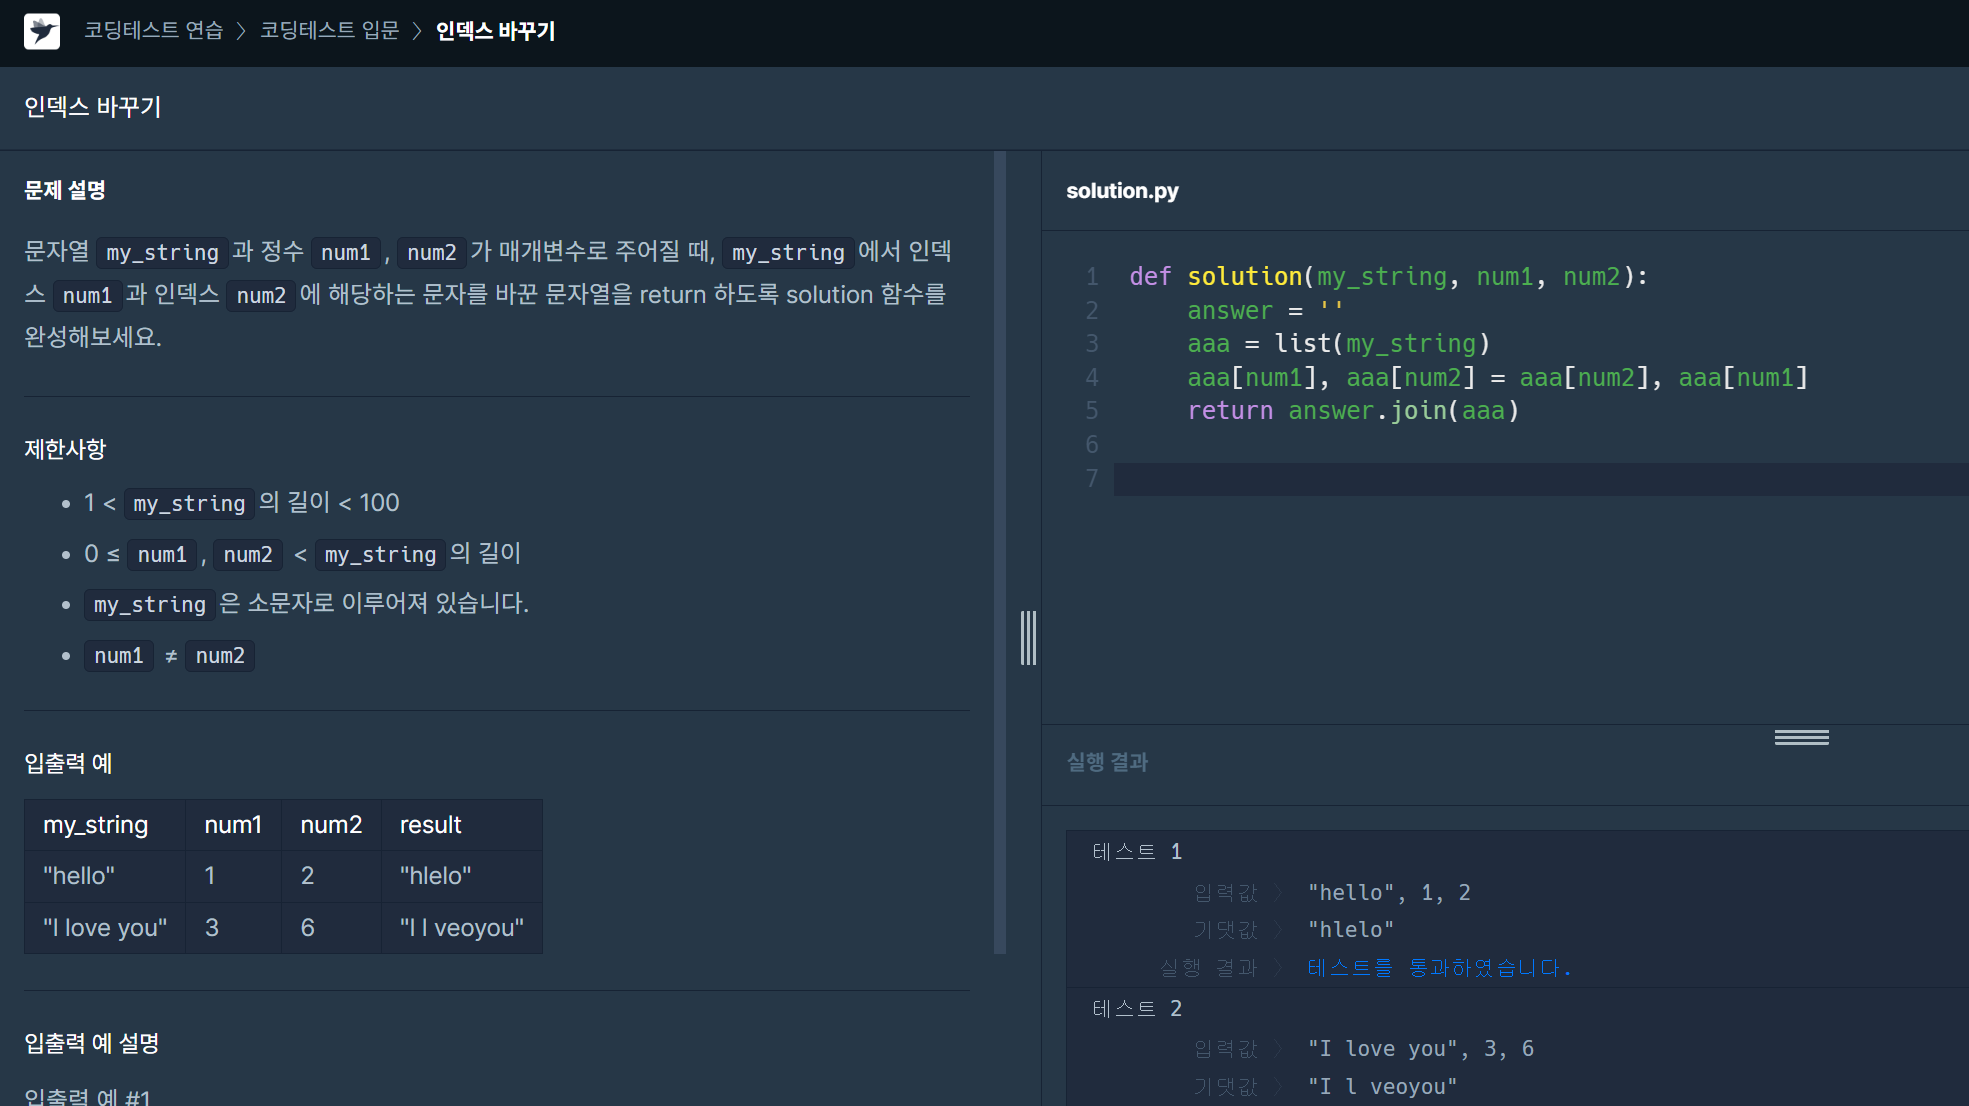Click code line aaa = list(my_string)

point(1338,343)
